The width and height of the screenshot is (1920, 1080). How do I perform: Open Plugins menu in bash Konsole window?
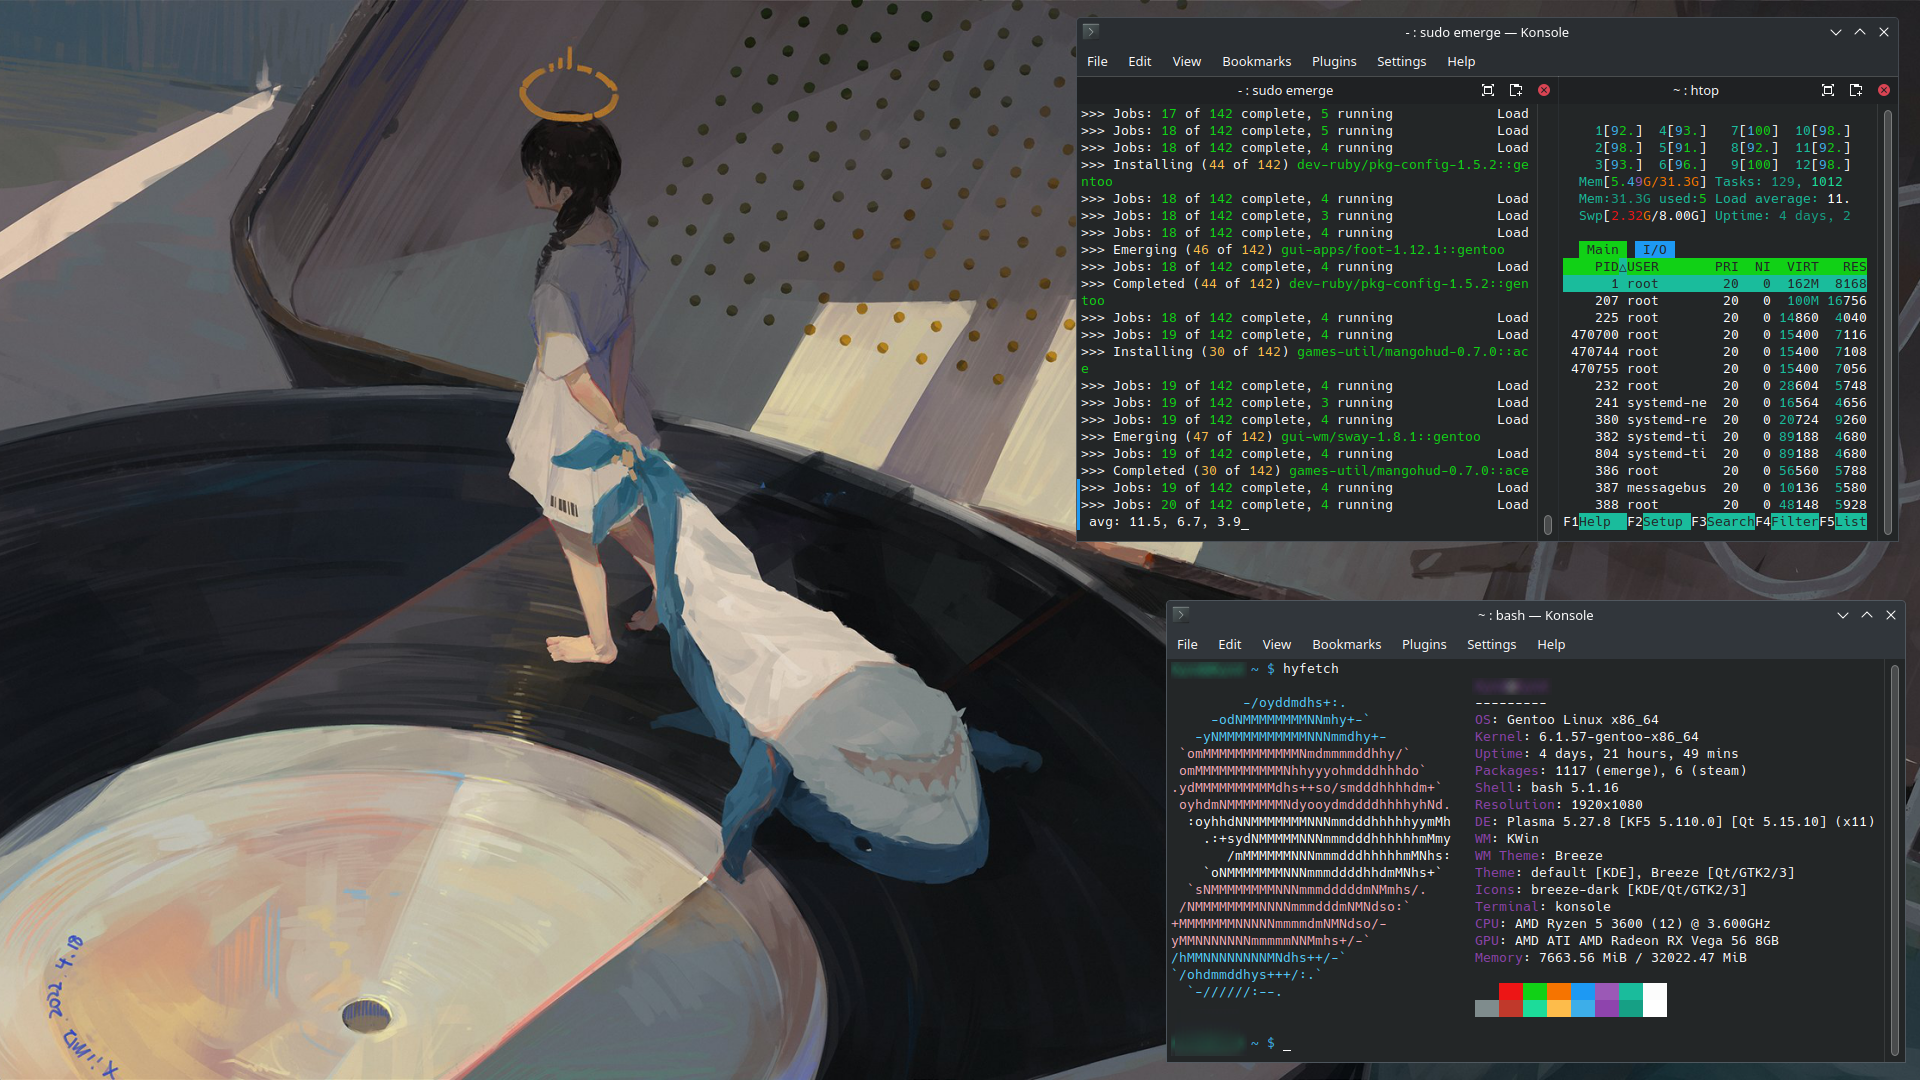[1424, 645]
